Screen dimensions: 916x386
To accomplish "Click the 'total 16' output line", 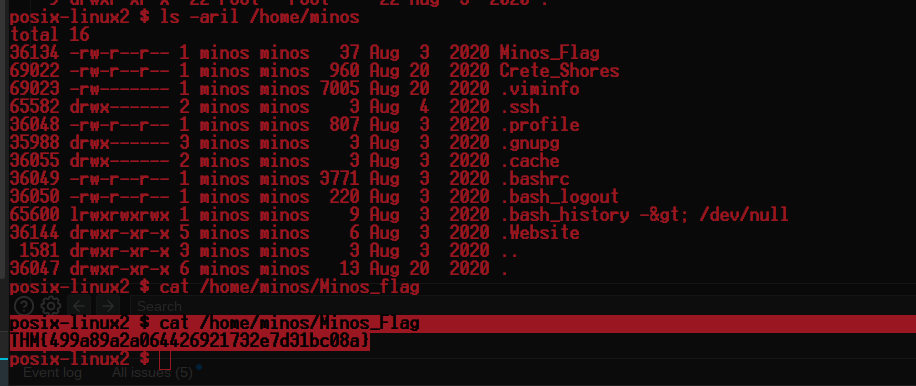I will [50, 35].
